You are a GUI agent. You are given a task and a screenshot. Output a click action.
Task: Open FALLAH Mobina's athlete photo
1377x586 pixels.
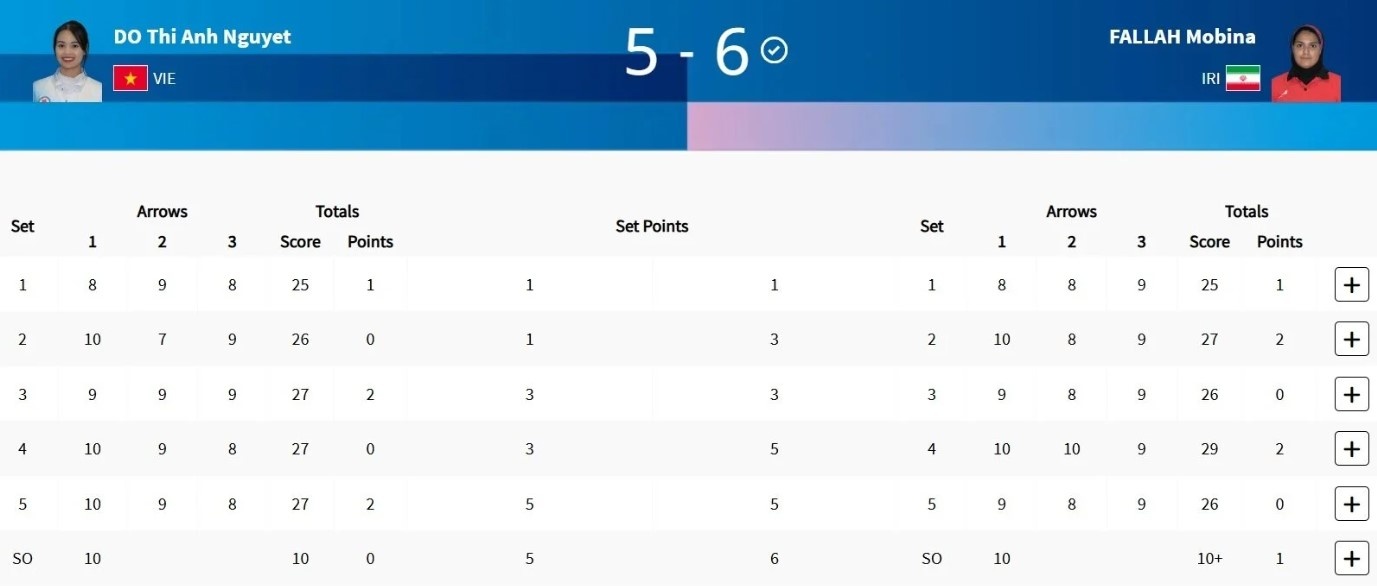point(1306,64)
